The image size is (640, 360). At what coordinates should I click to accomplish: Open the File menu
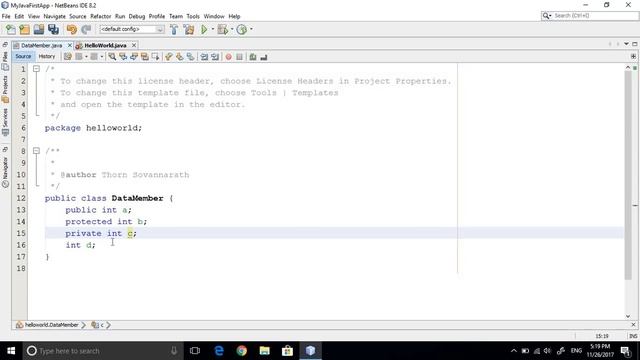click(x=6, y=16)
